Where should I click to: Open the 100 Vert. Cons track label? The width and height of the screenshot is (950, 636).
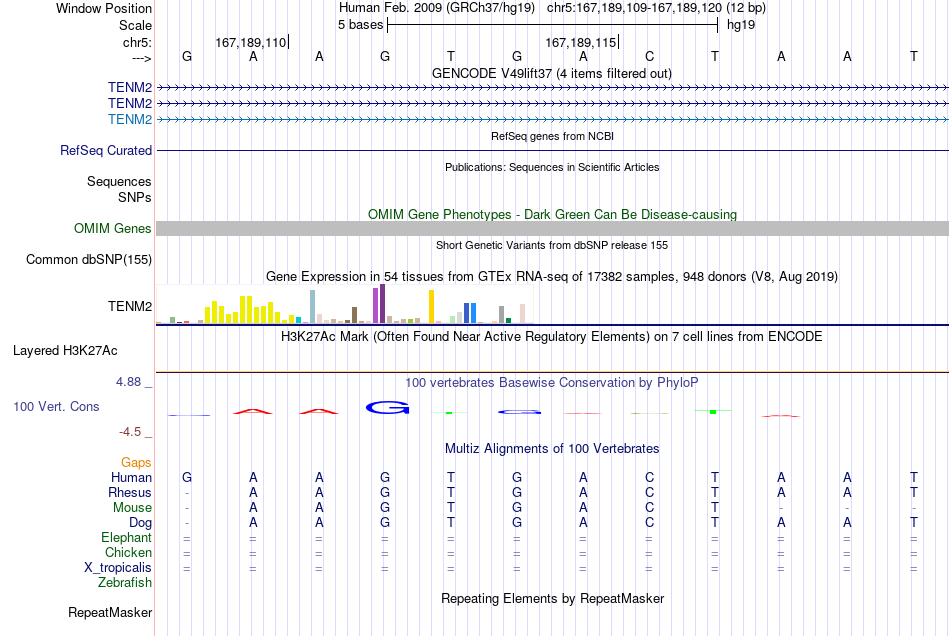(56, 406)
